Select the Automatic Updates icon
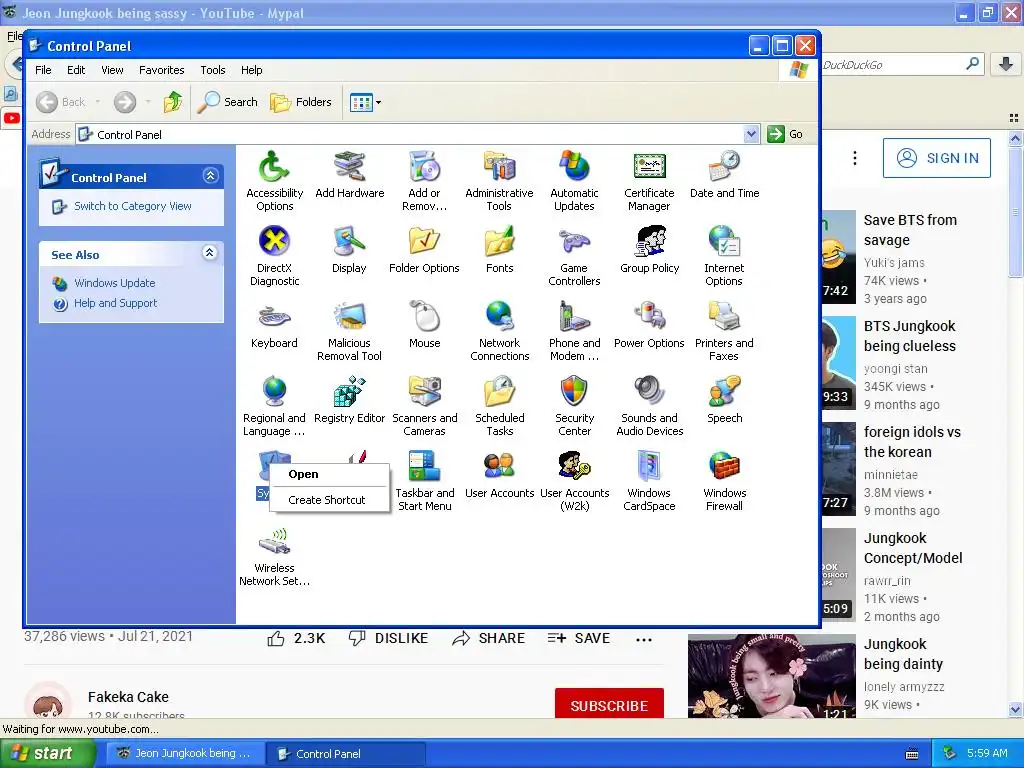Screen dimensions: 1024x768 [574, 182]
